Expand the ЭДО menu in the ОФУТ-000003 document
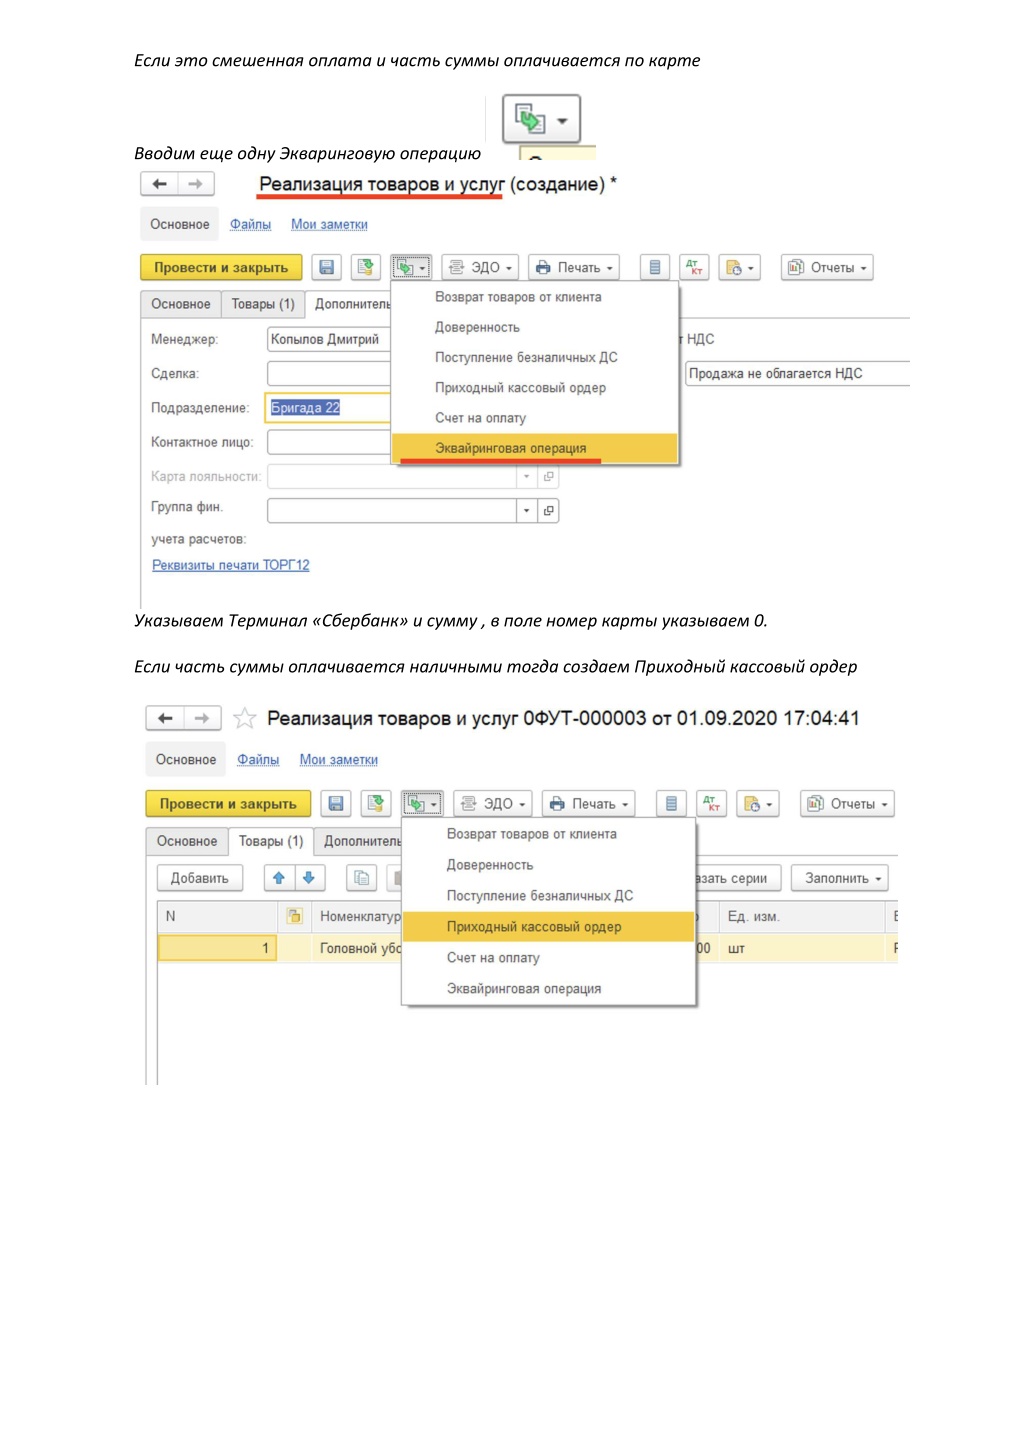 click(x=493, y=804)
